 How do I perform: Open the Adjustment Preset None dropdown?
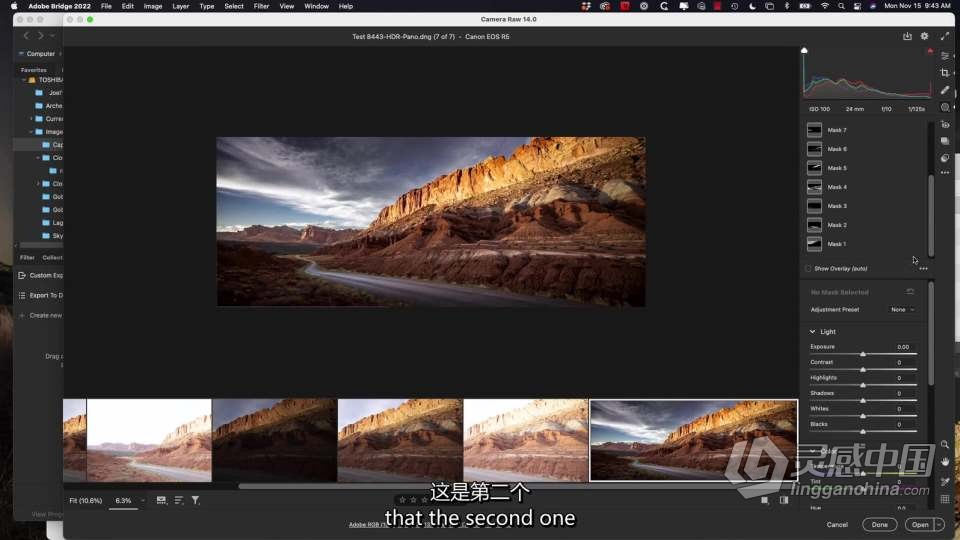(902, 310)
